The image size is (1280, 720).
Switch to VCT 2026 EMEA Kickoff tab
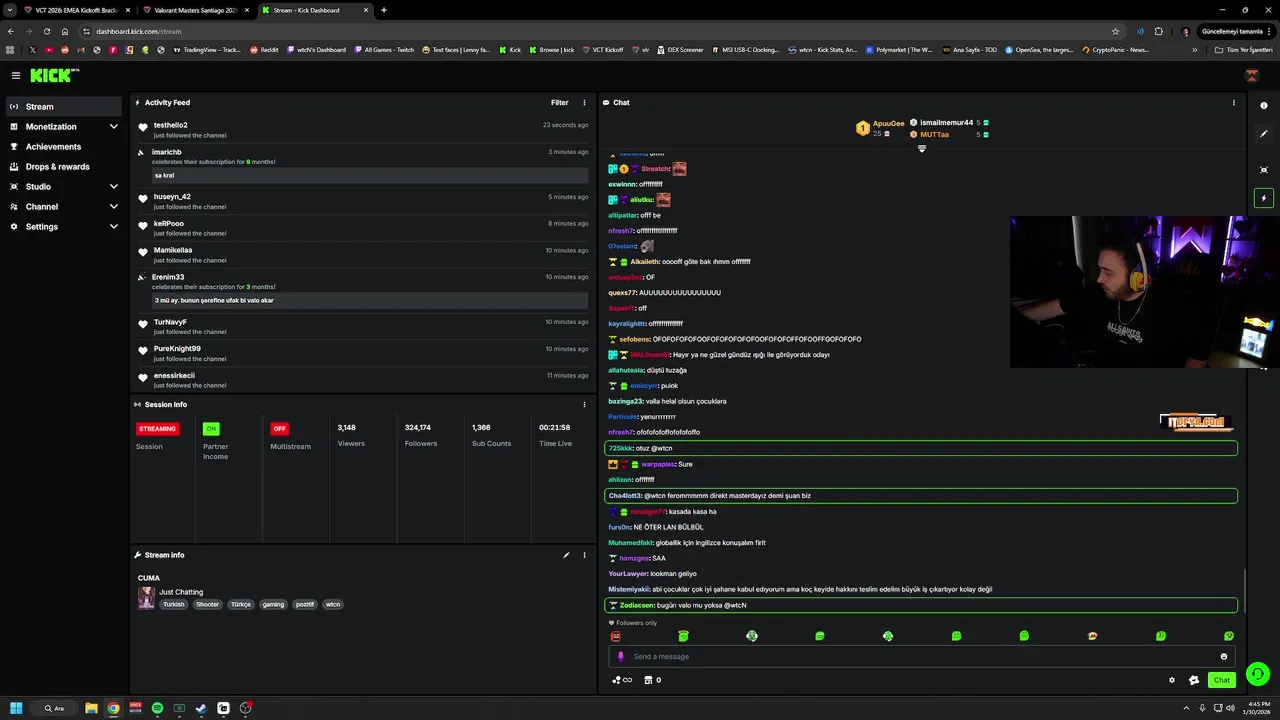tap(76, 10)
